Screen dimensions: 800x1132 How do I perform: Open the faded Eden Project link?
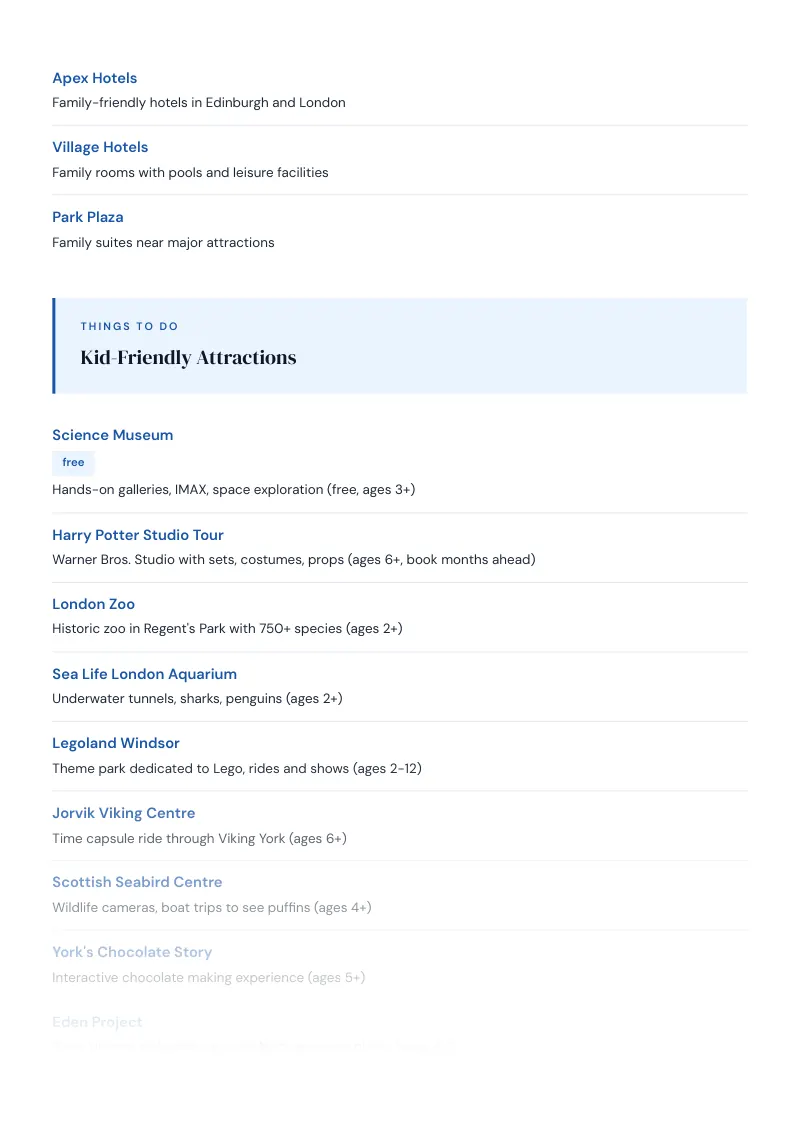97,1022
